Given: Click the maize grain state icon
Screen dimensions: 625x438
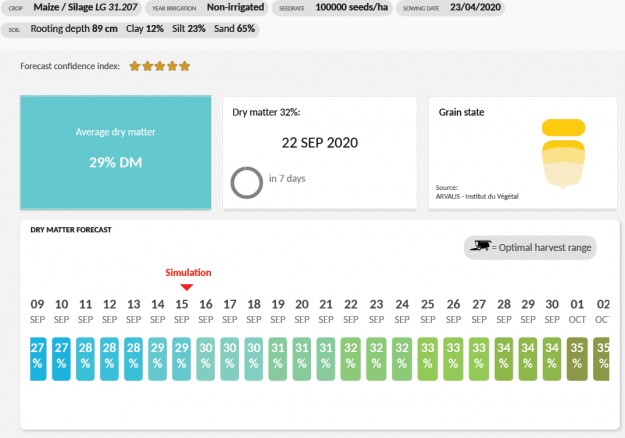Looking at the screenshot, I should coord(561,152).
